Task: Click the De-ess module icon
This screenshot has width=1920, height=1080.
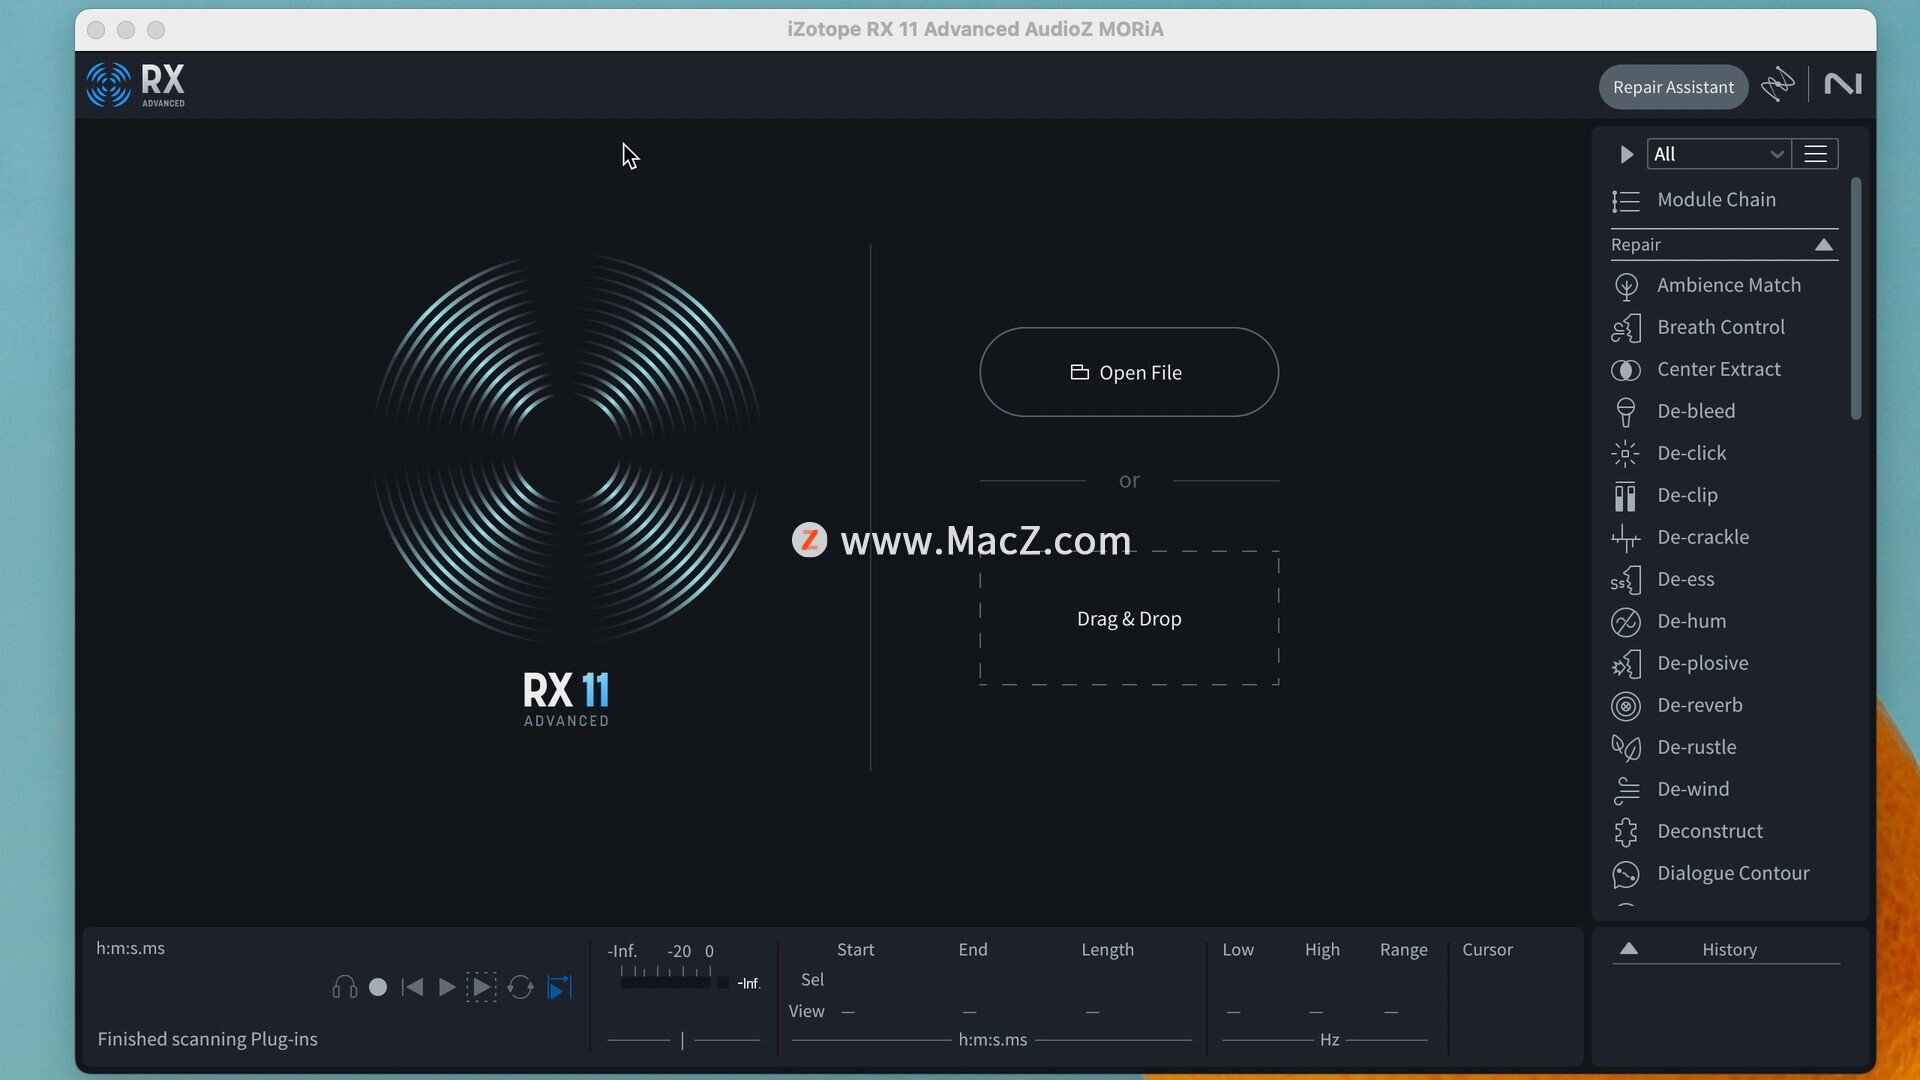Action: pyautogui.click(x=1626, y=580)
